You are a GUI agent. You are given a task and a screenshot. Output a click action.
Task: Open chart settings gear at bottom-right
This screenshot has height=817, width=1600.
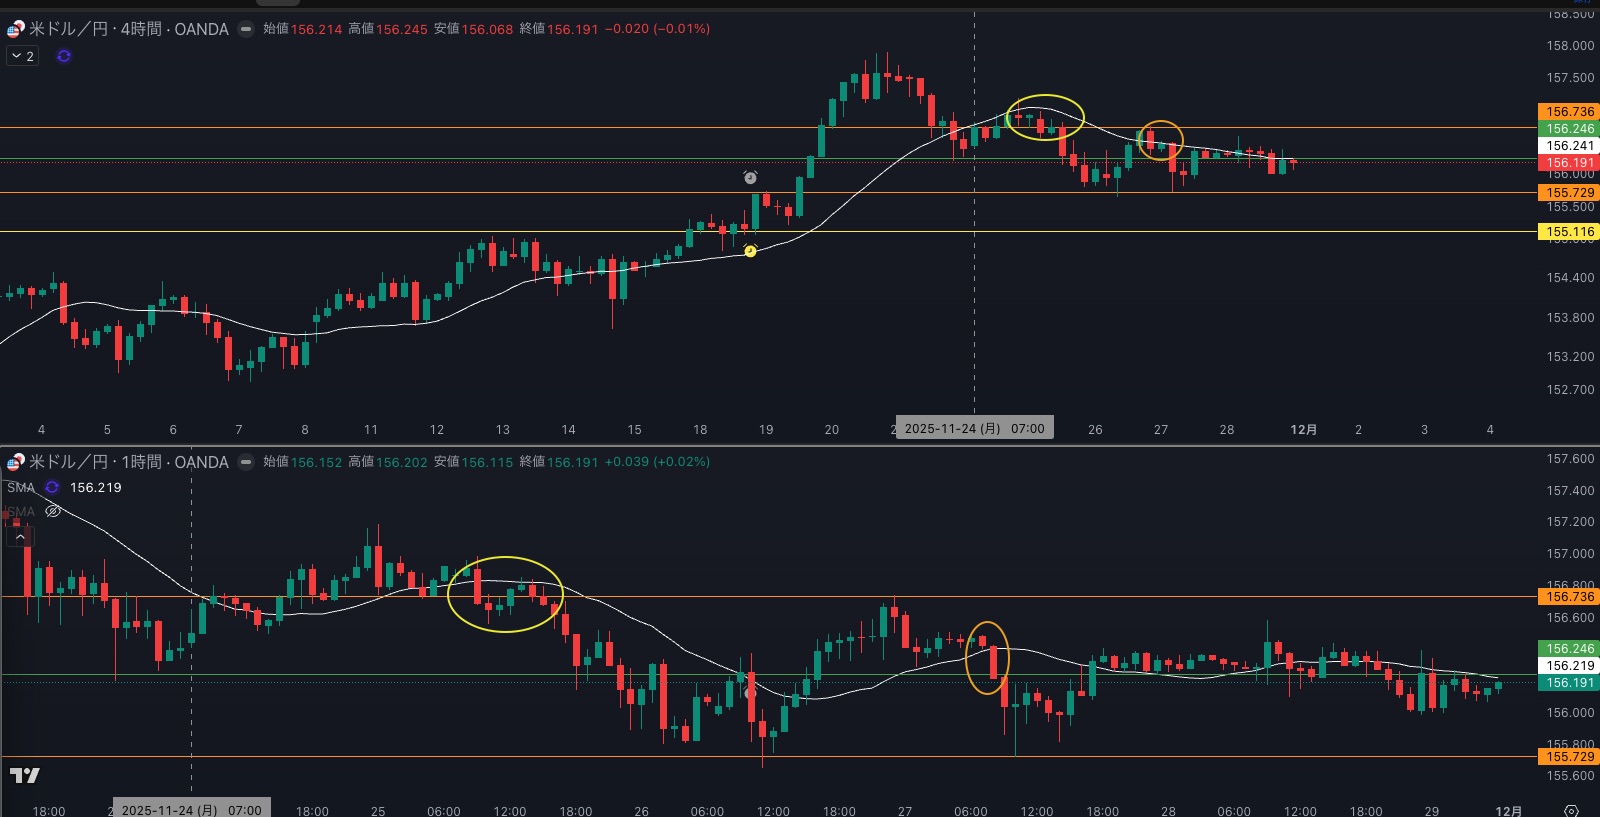tap(1571, 810)
